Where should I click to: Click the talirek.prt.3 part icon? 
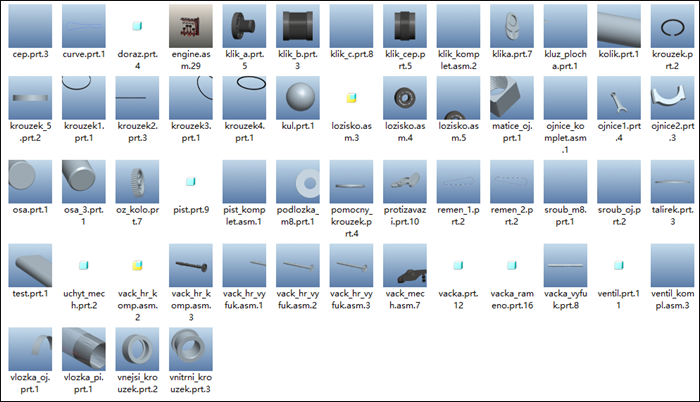click(672, 181)
